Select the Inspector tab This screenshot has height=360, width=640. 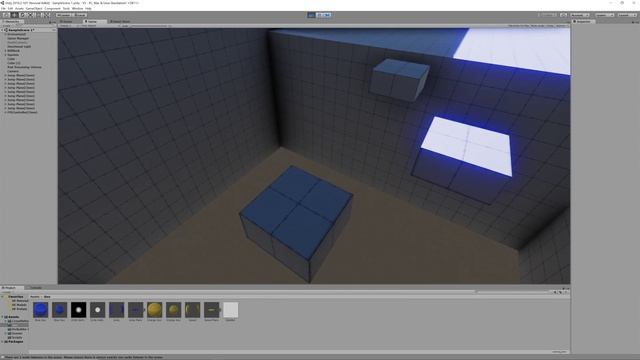[584, 21]
